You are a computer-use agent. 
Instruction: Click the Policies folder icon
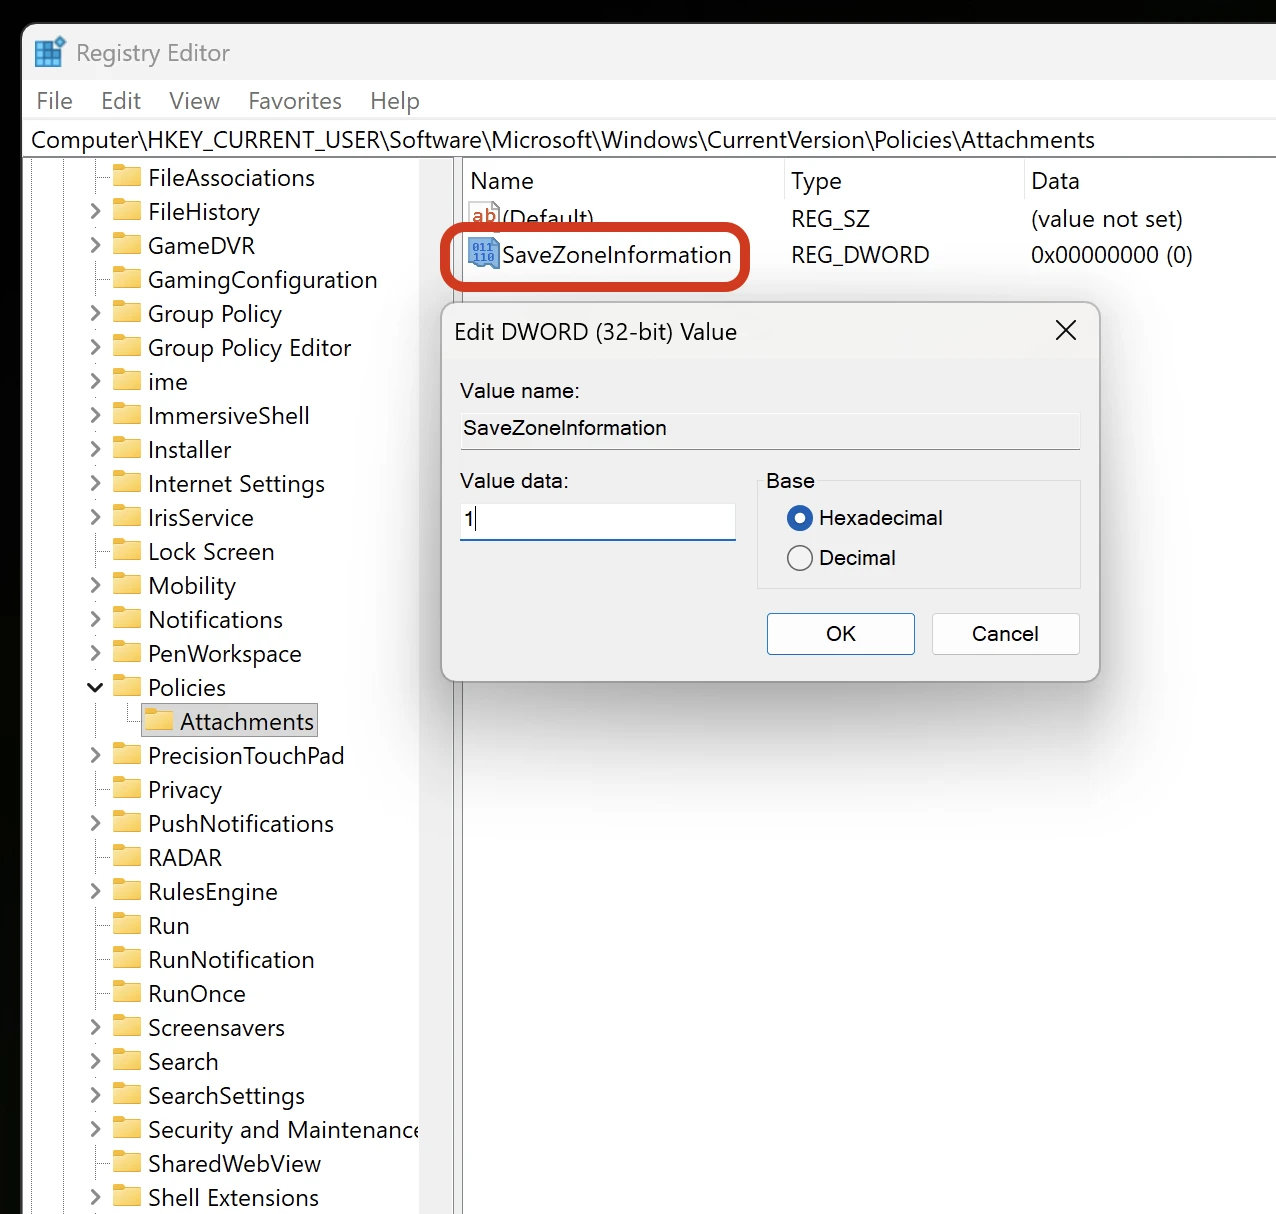tap(127, 686)
